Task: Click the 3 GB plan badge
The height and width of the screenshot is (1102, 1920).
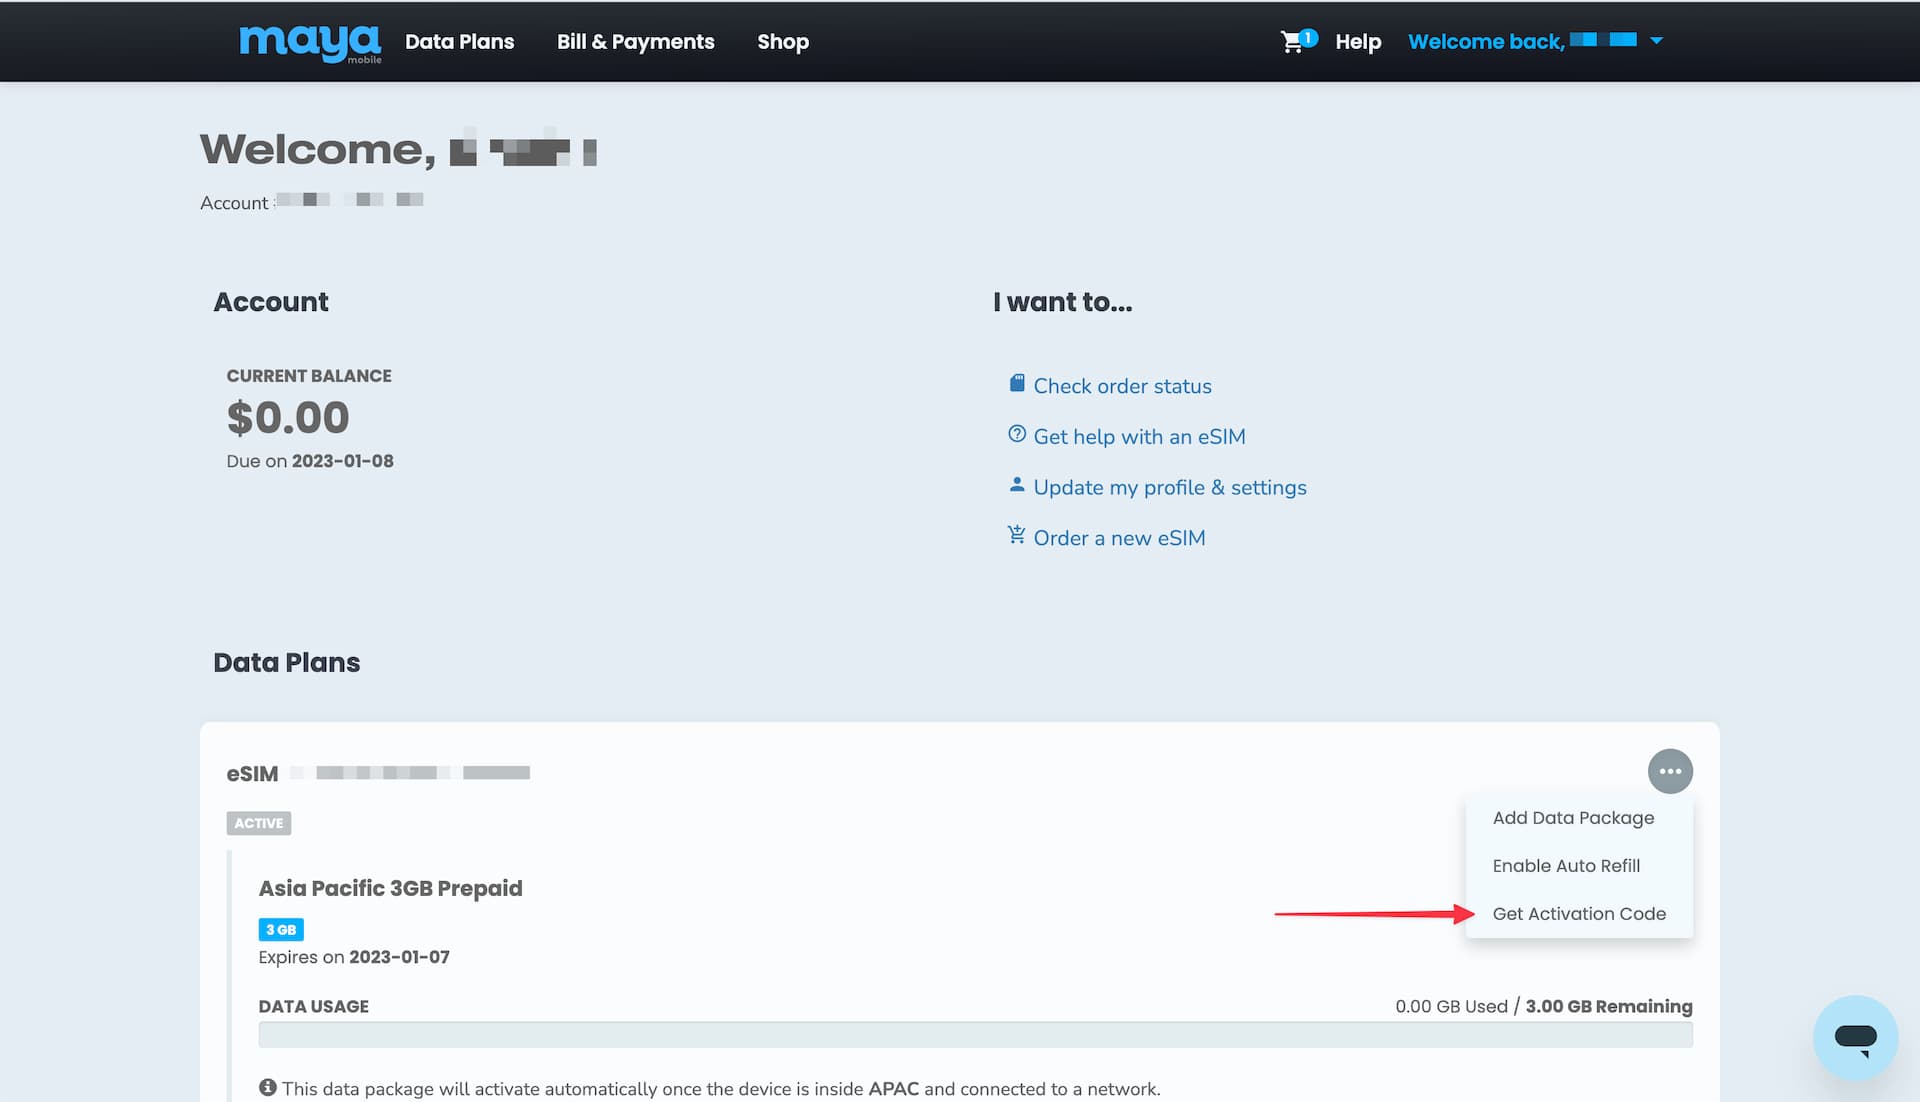Action: (281, 930)
